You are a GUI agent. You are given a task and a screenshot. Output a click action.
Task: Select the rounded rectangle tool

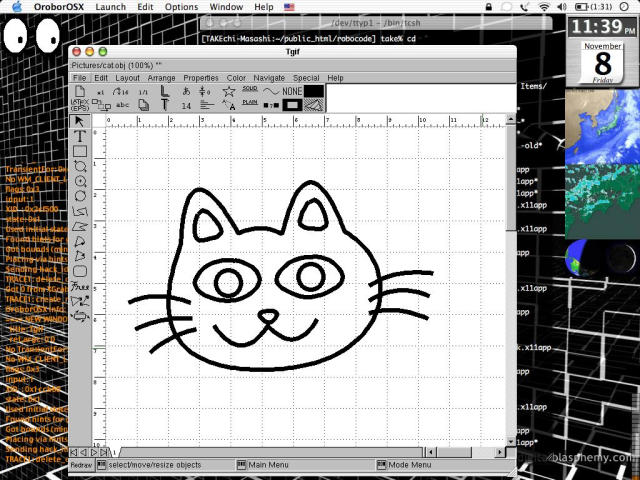80,271
